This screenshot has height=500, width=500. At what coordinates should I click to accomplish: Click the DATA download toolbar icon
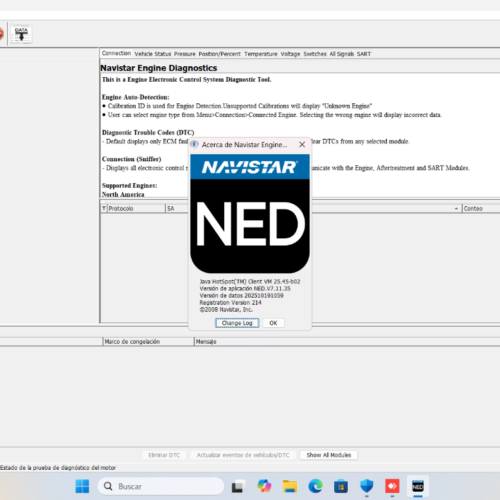coord(21,34)
